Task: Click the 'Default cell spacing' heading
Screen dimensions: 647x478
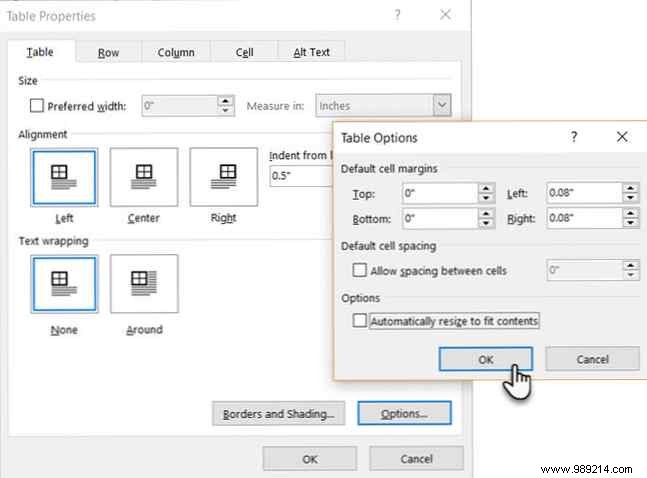Action: click(x=388, y=246)
